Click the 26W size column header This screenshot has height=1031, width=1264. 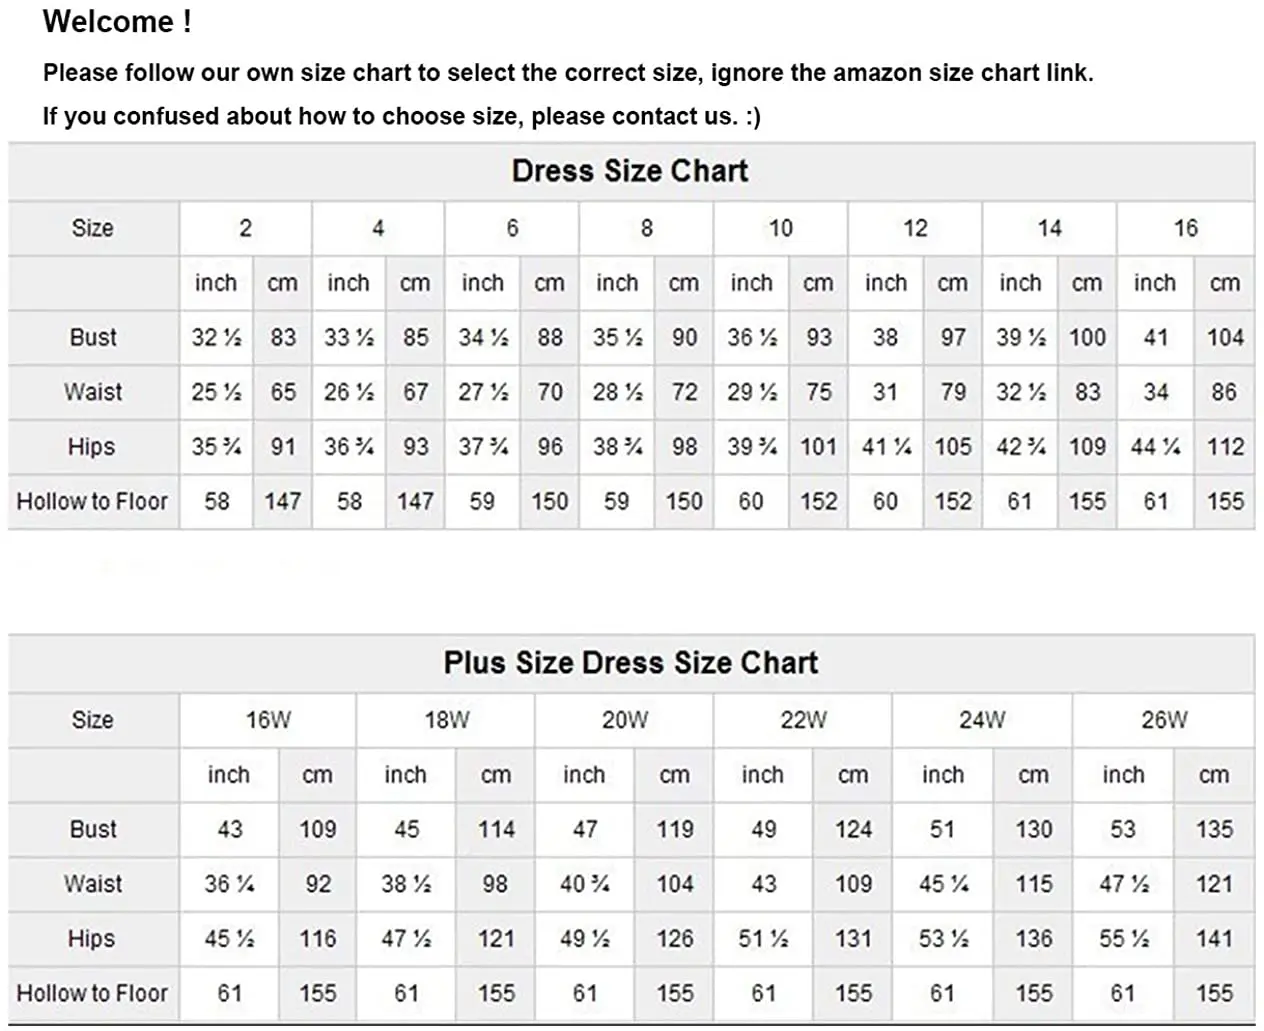click(x=1164, y=720)
